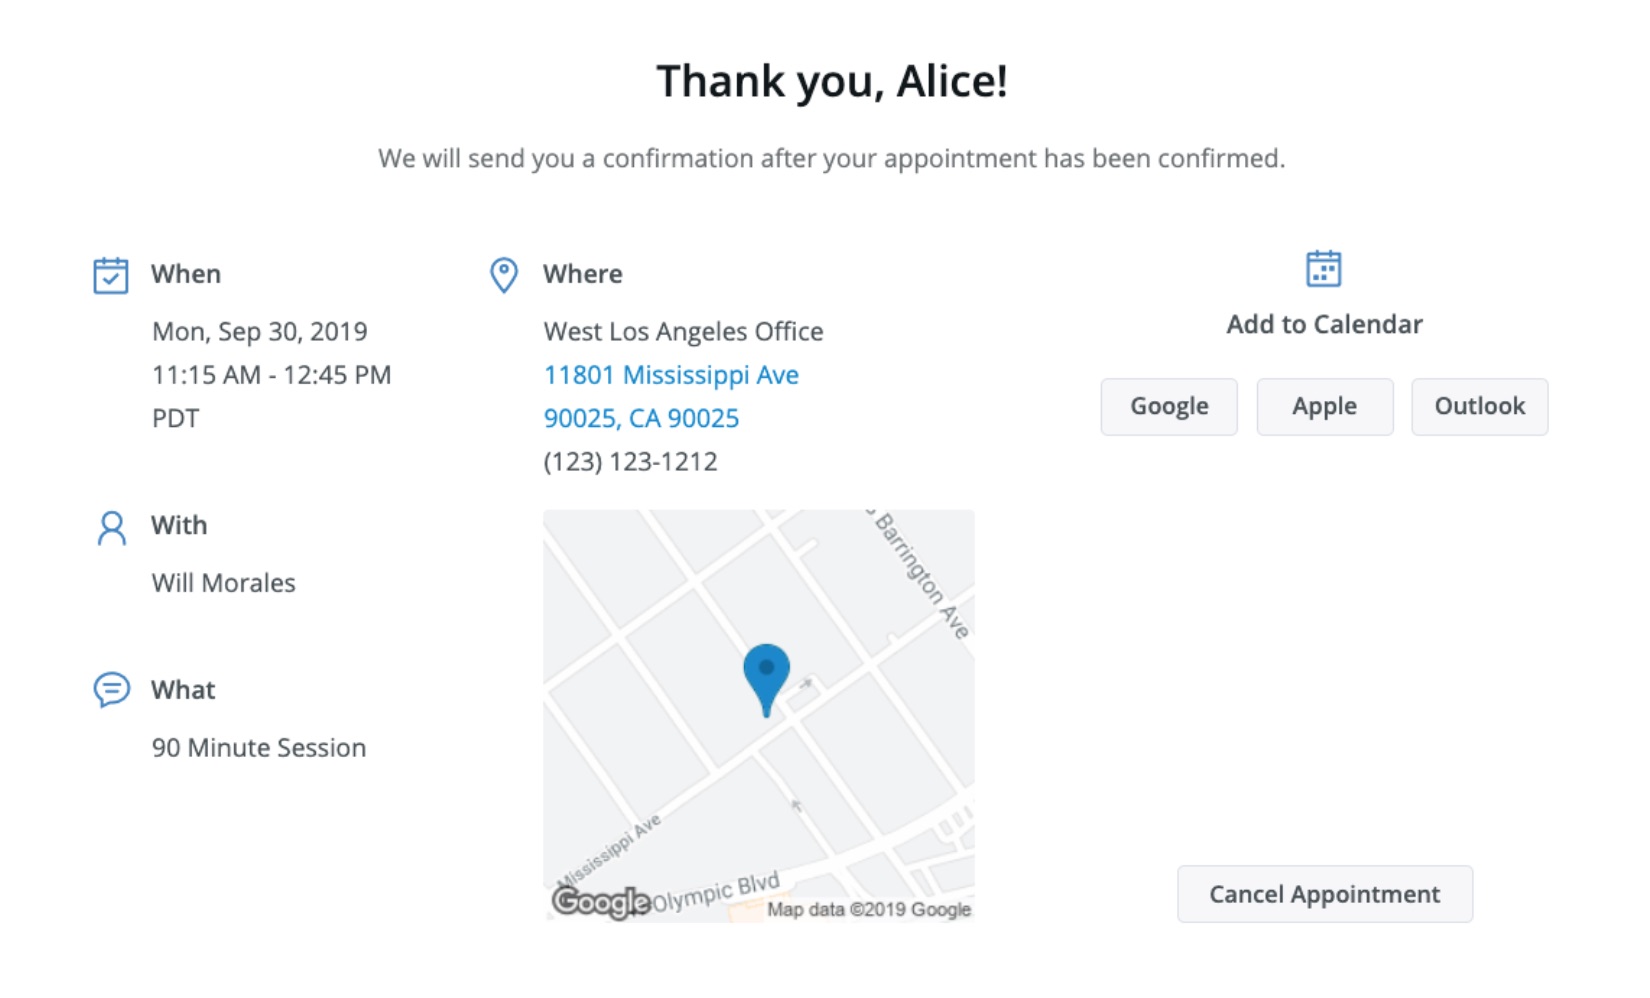Image resolution: width=1650 pixels, height=998 pixels.
Task: Add appointment to Outlook calendar
Action: tap(1479, 406)
